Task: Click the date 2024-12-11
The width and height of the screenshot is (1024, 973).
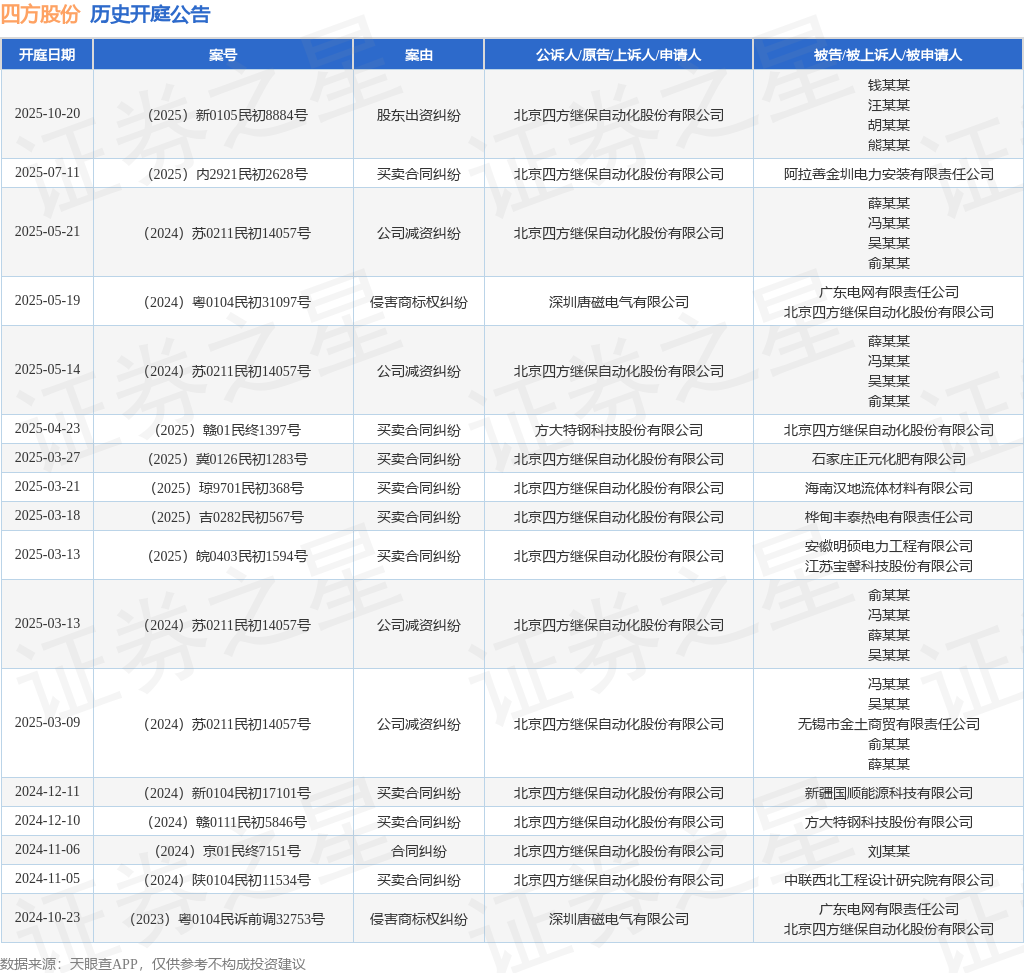Action: click(x=48, y=791)
